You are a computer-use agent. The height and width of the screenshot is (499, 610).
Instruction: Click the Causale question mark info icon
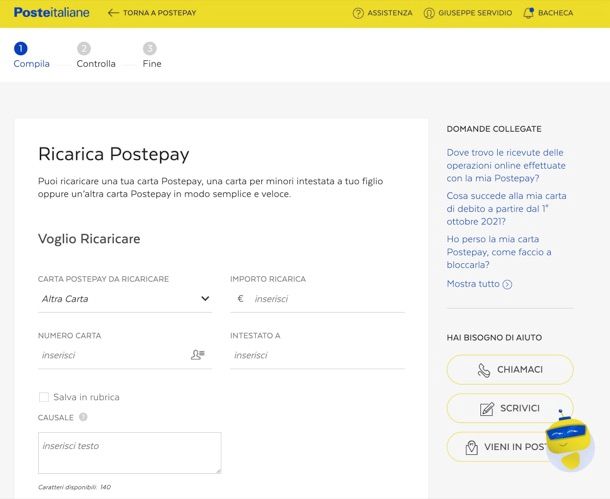[83, 417]
